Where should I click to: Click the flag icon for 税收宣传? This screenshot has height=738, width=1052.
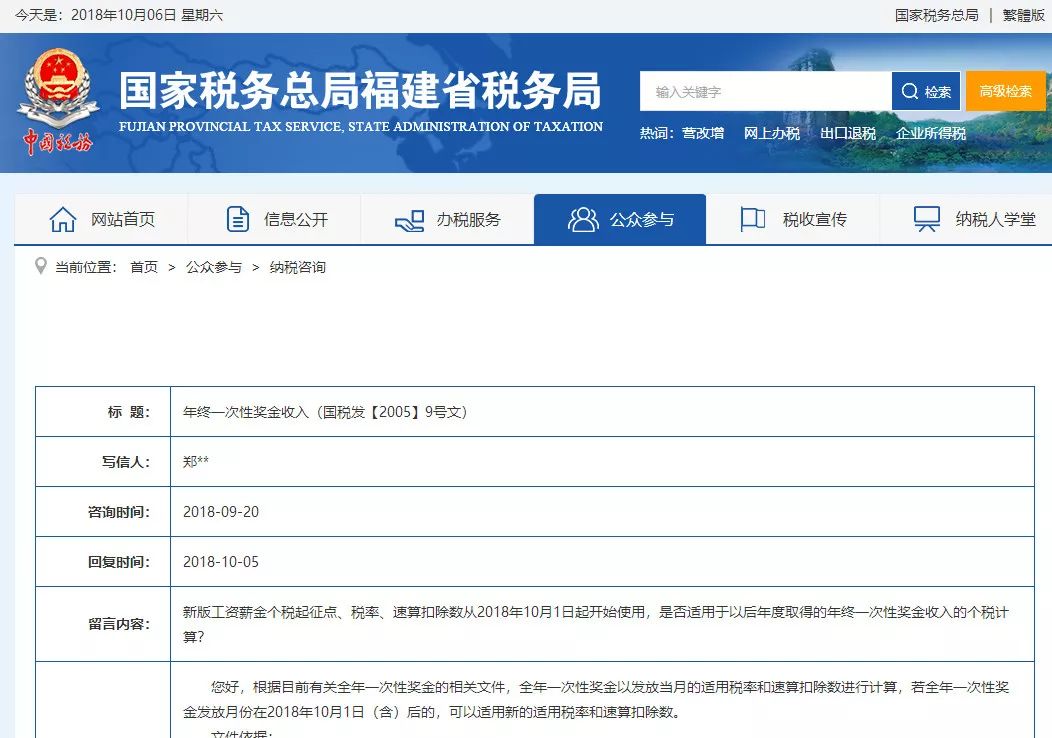pyautogui.click(x=753, y=219)
